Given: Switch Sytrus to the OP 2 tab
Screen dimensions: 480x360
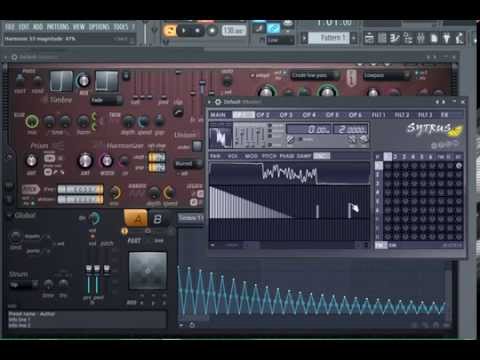Looking at the screenshot, I should [x=263, y=115].
